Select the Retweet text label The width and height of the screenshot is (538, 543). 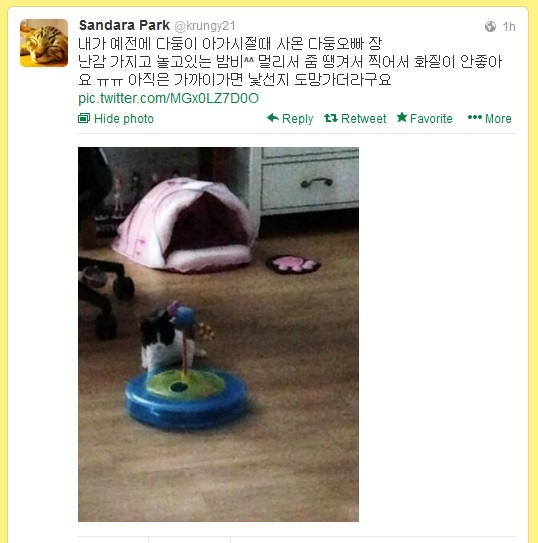(363, 119)
